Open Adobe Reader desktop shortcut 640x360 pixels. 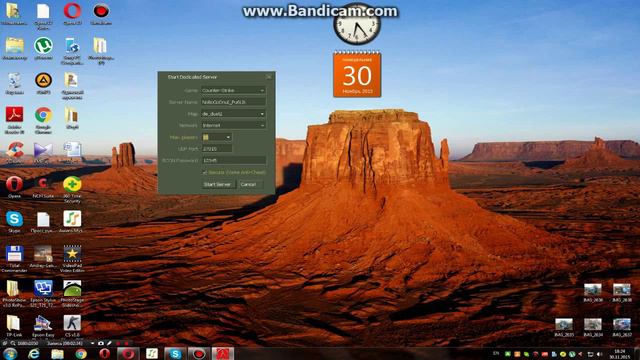[14, 120]
